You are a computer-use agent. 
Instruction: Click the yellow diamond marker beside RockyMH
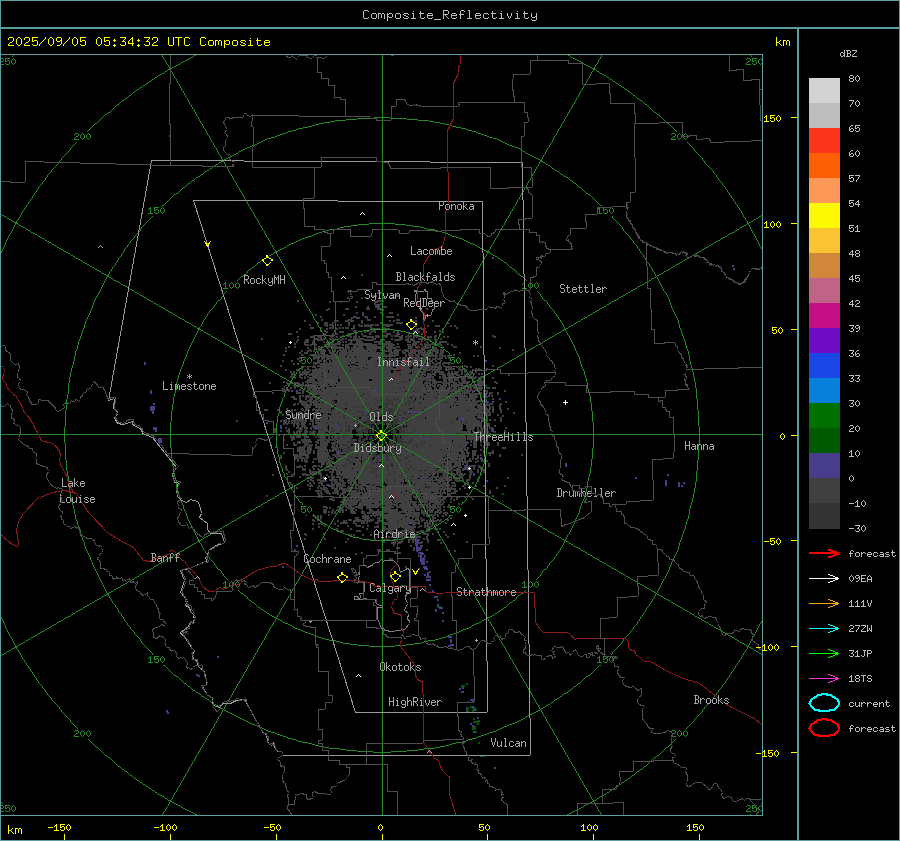pos(267,261)
